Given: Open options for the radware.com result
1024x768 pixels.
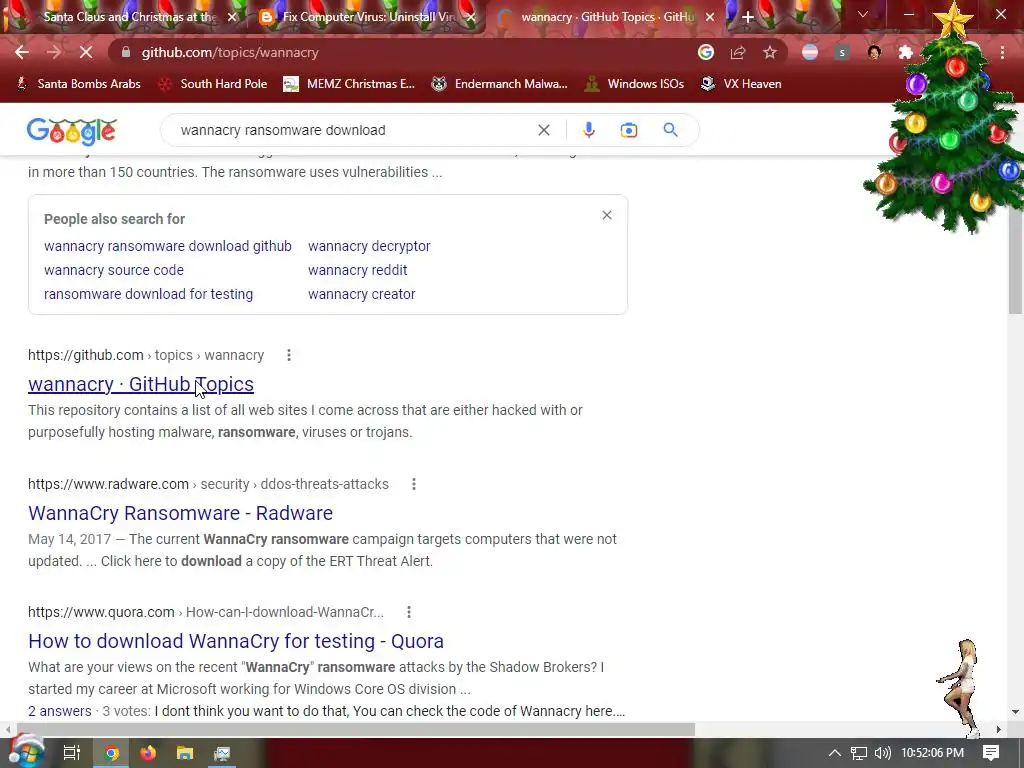Looking at the screenshot, I should [x=413, y=484].
